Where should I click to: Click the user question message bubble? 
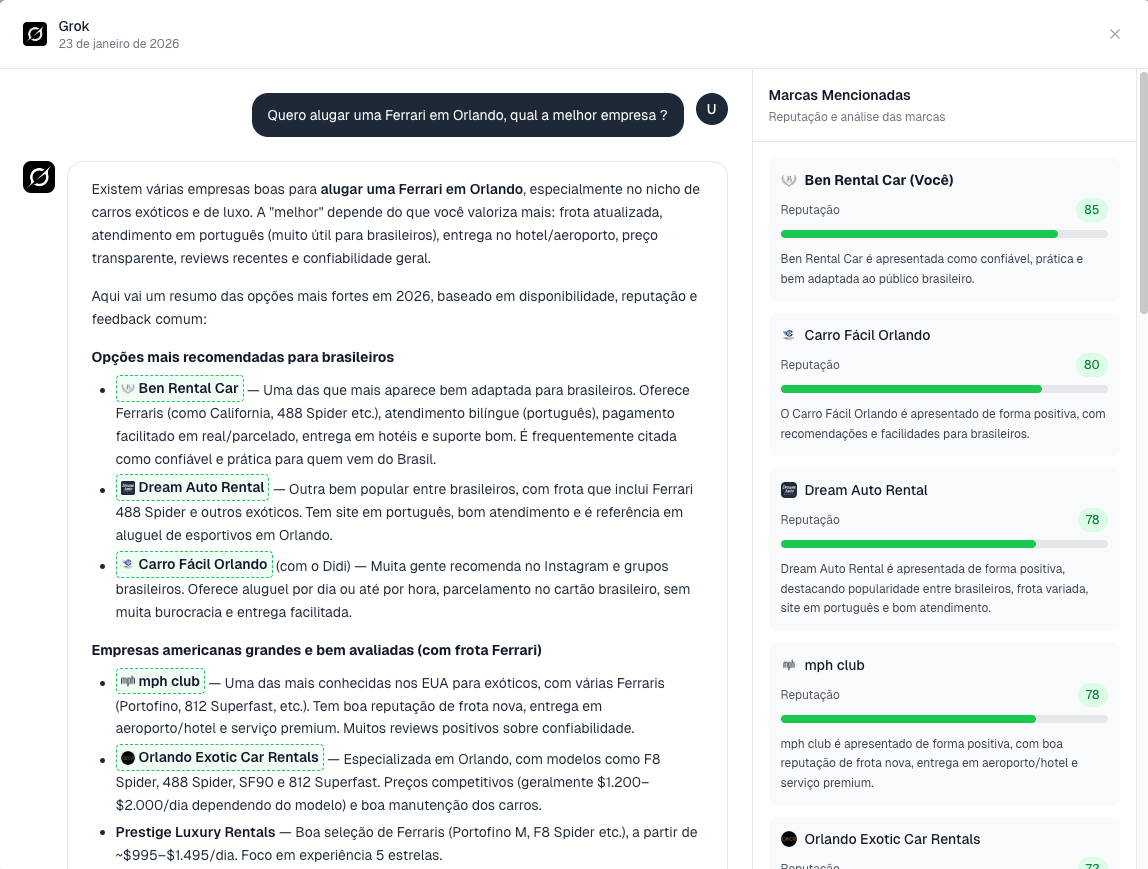pos(467,115)
